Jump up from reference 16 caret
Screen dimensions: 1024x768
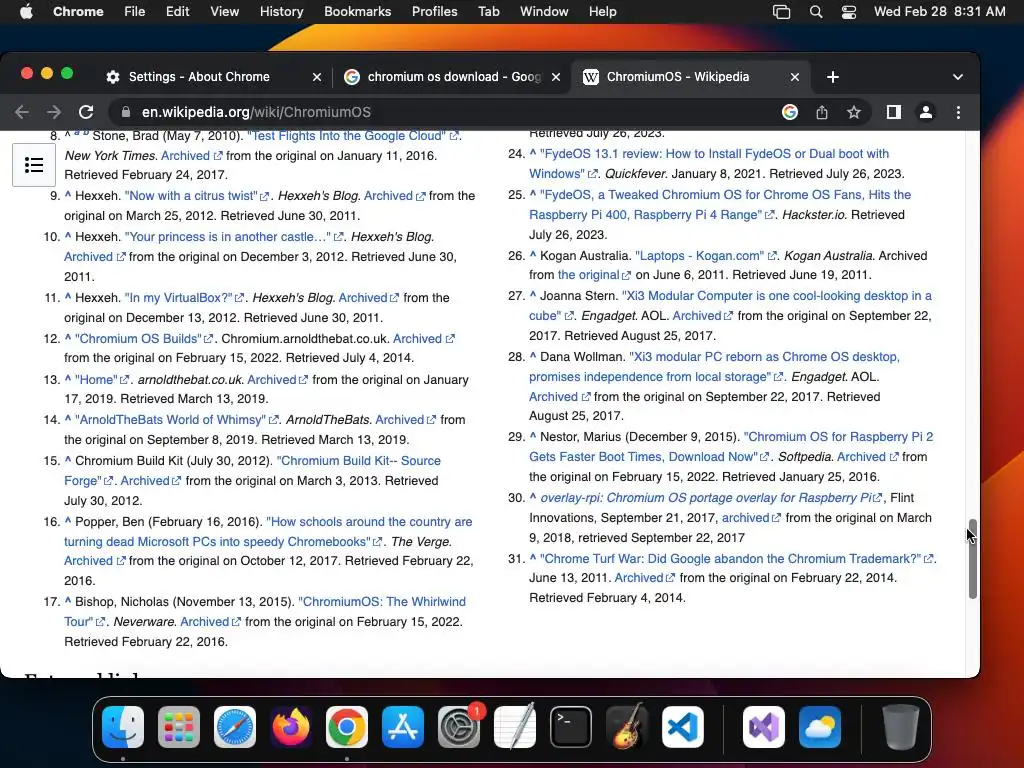point(68,520)
